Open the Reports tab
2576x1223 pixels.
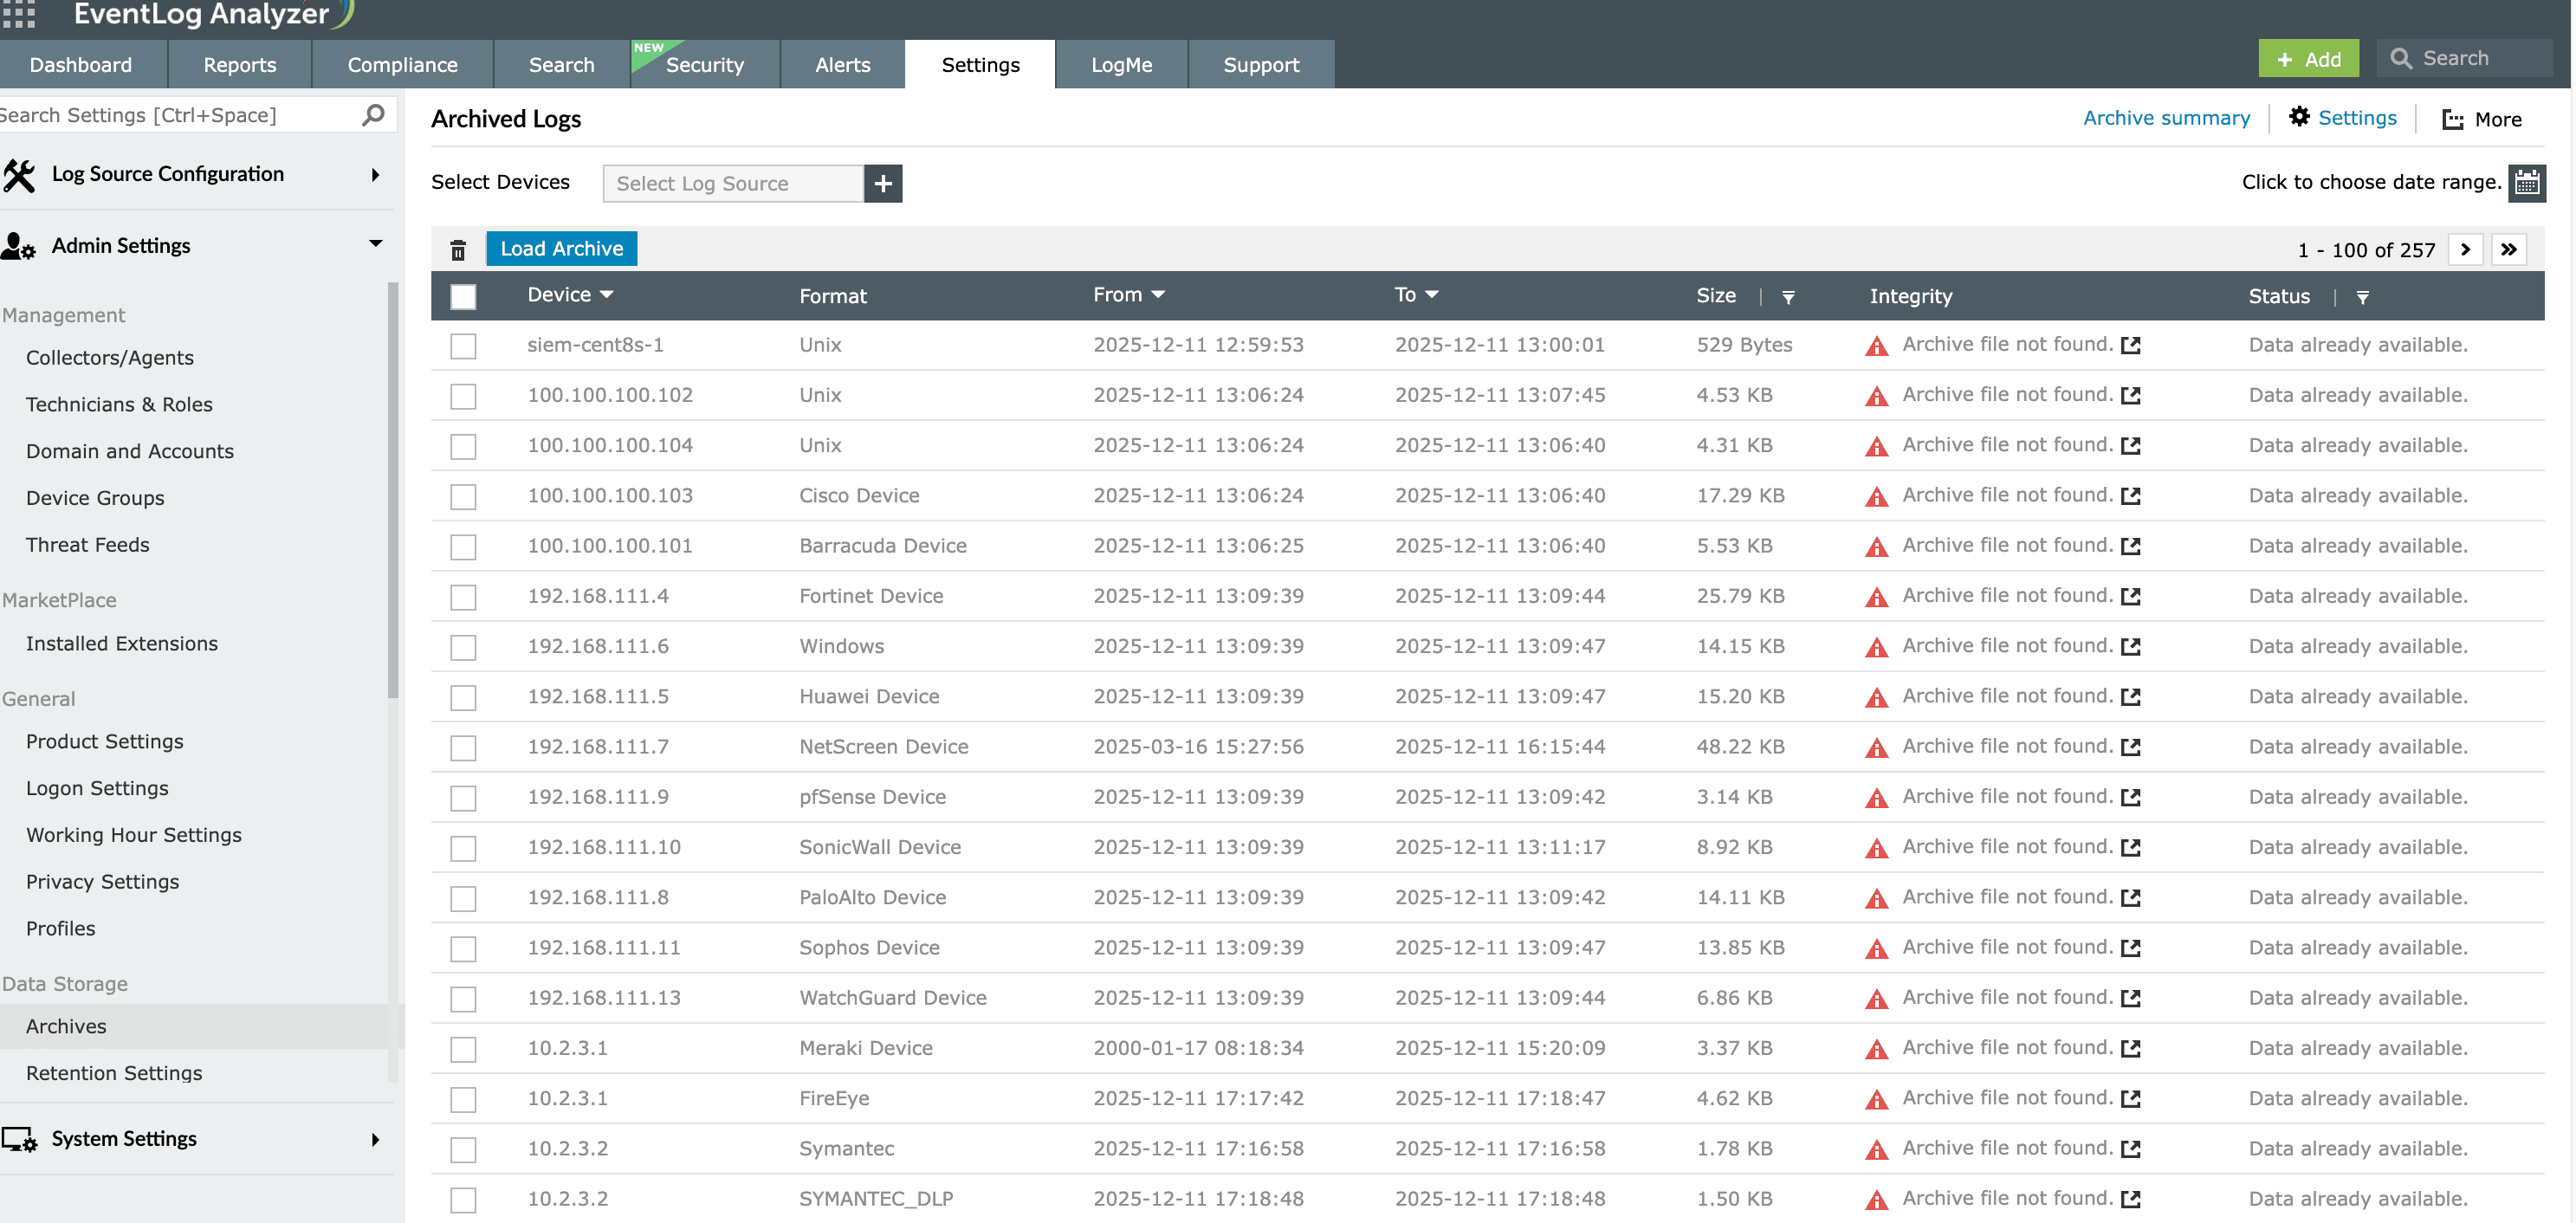(x=240, y=64)
